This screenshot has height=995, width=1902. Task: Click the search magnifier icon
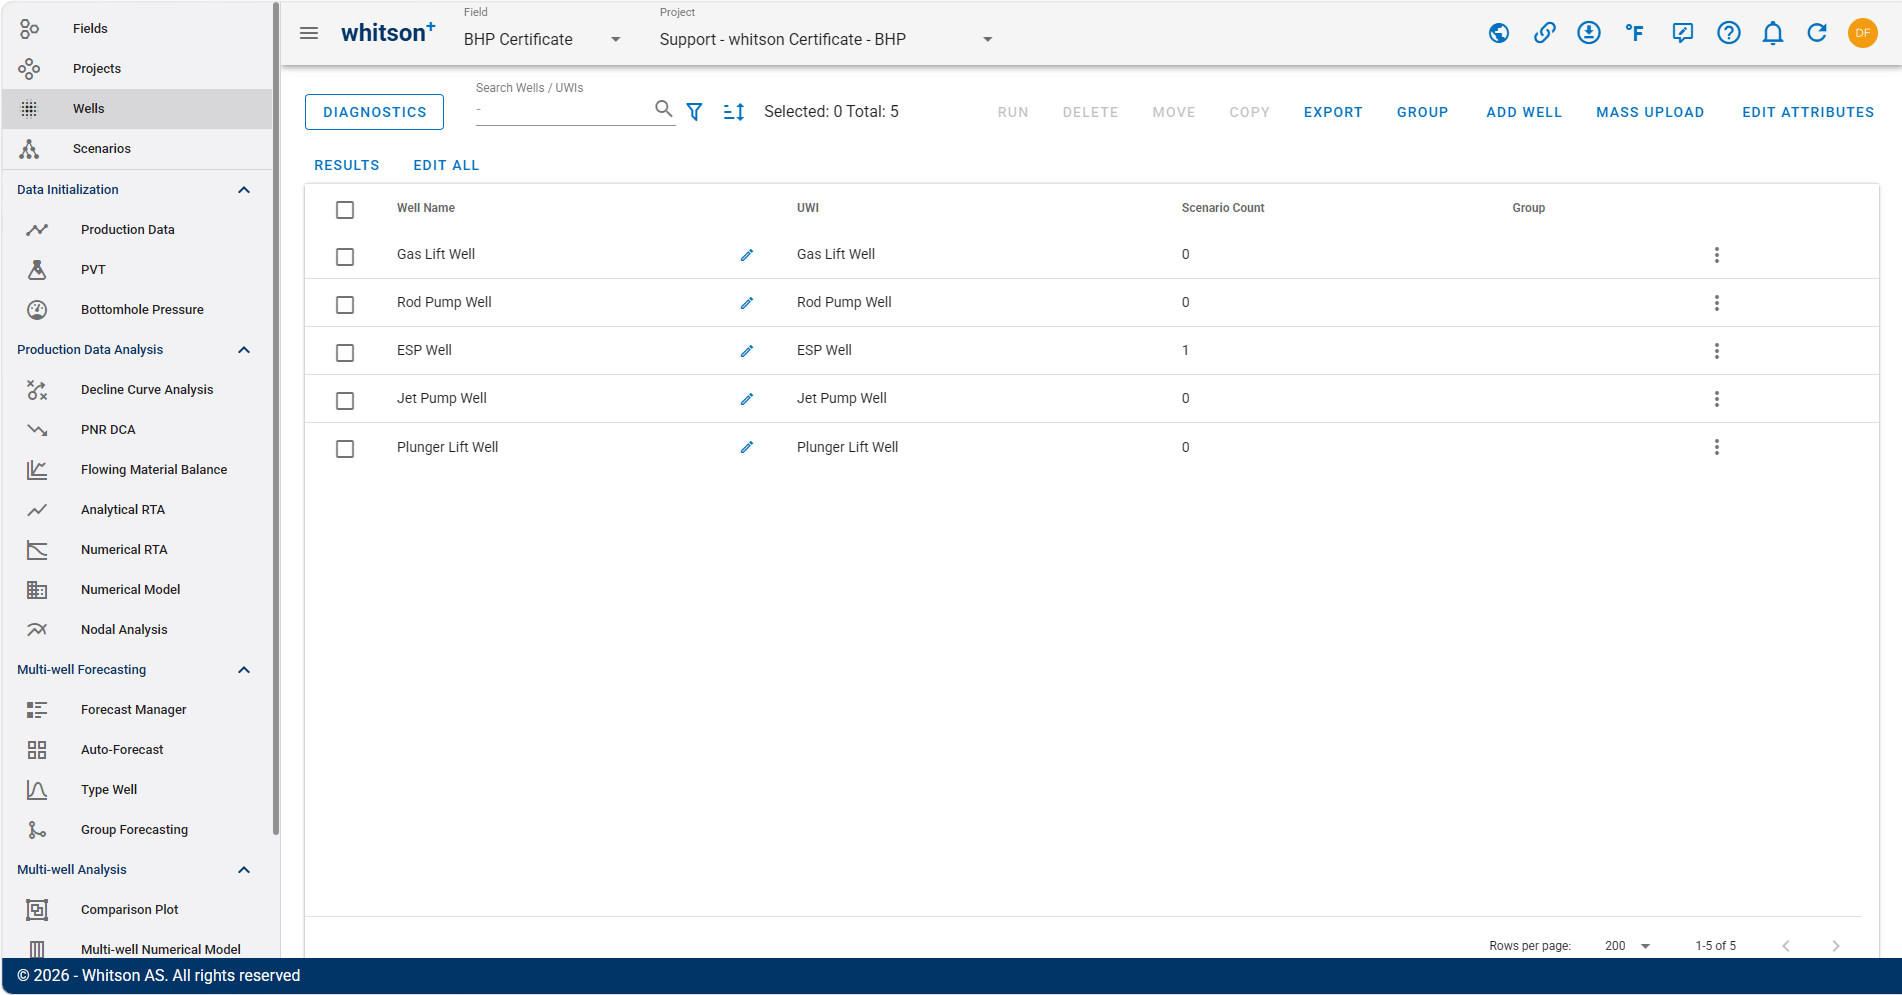pos(663,108)
